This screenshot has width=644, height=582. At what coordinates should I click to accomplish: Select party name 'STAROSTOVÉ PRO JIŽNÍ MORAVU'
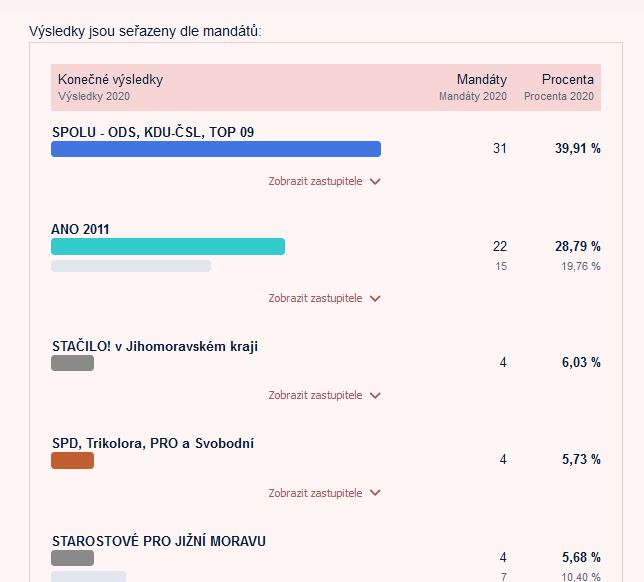[159, 541]
